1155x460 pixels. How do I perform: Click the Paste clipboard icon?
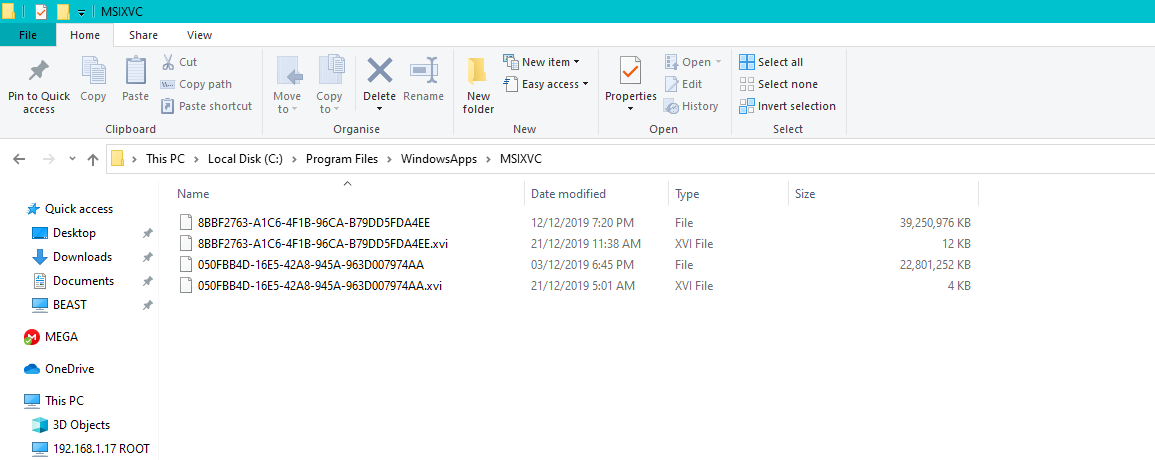point(136,71)
